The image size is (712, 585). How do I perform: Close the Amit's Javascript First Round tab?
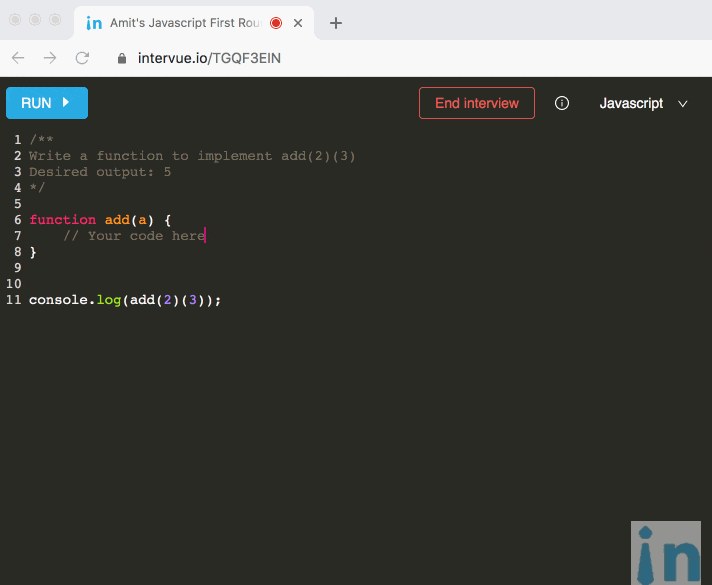pyautogui.click(x=298, y=23)
